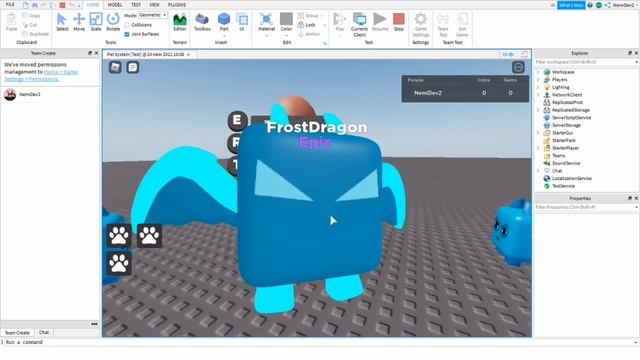Click the bottom paw pet icon
640x360 pixels.
[119, 263]
